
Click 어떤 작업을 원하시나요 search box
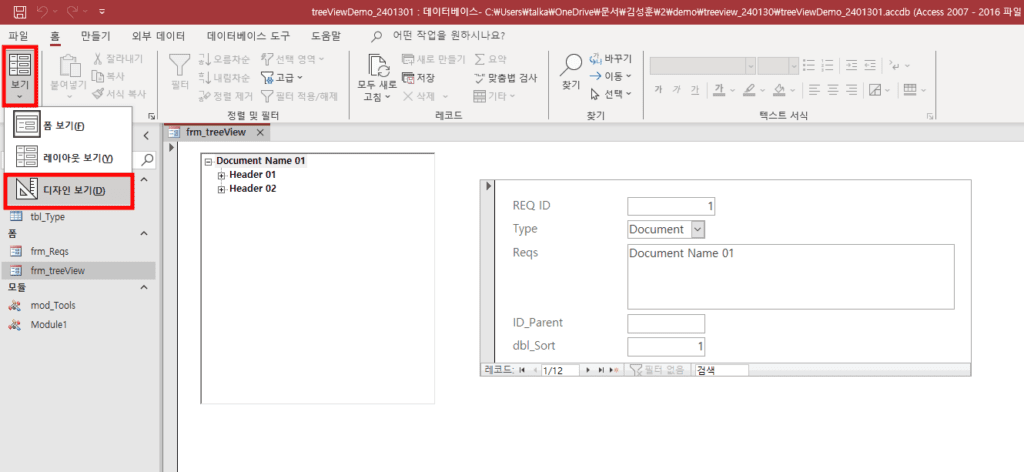447,36
